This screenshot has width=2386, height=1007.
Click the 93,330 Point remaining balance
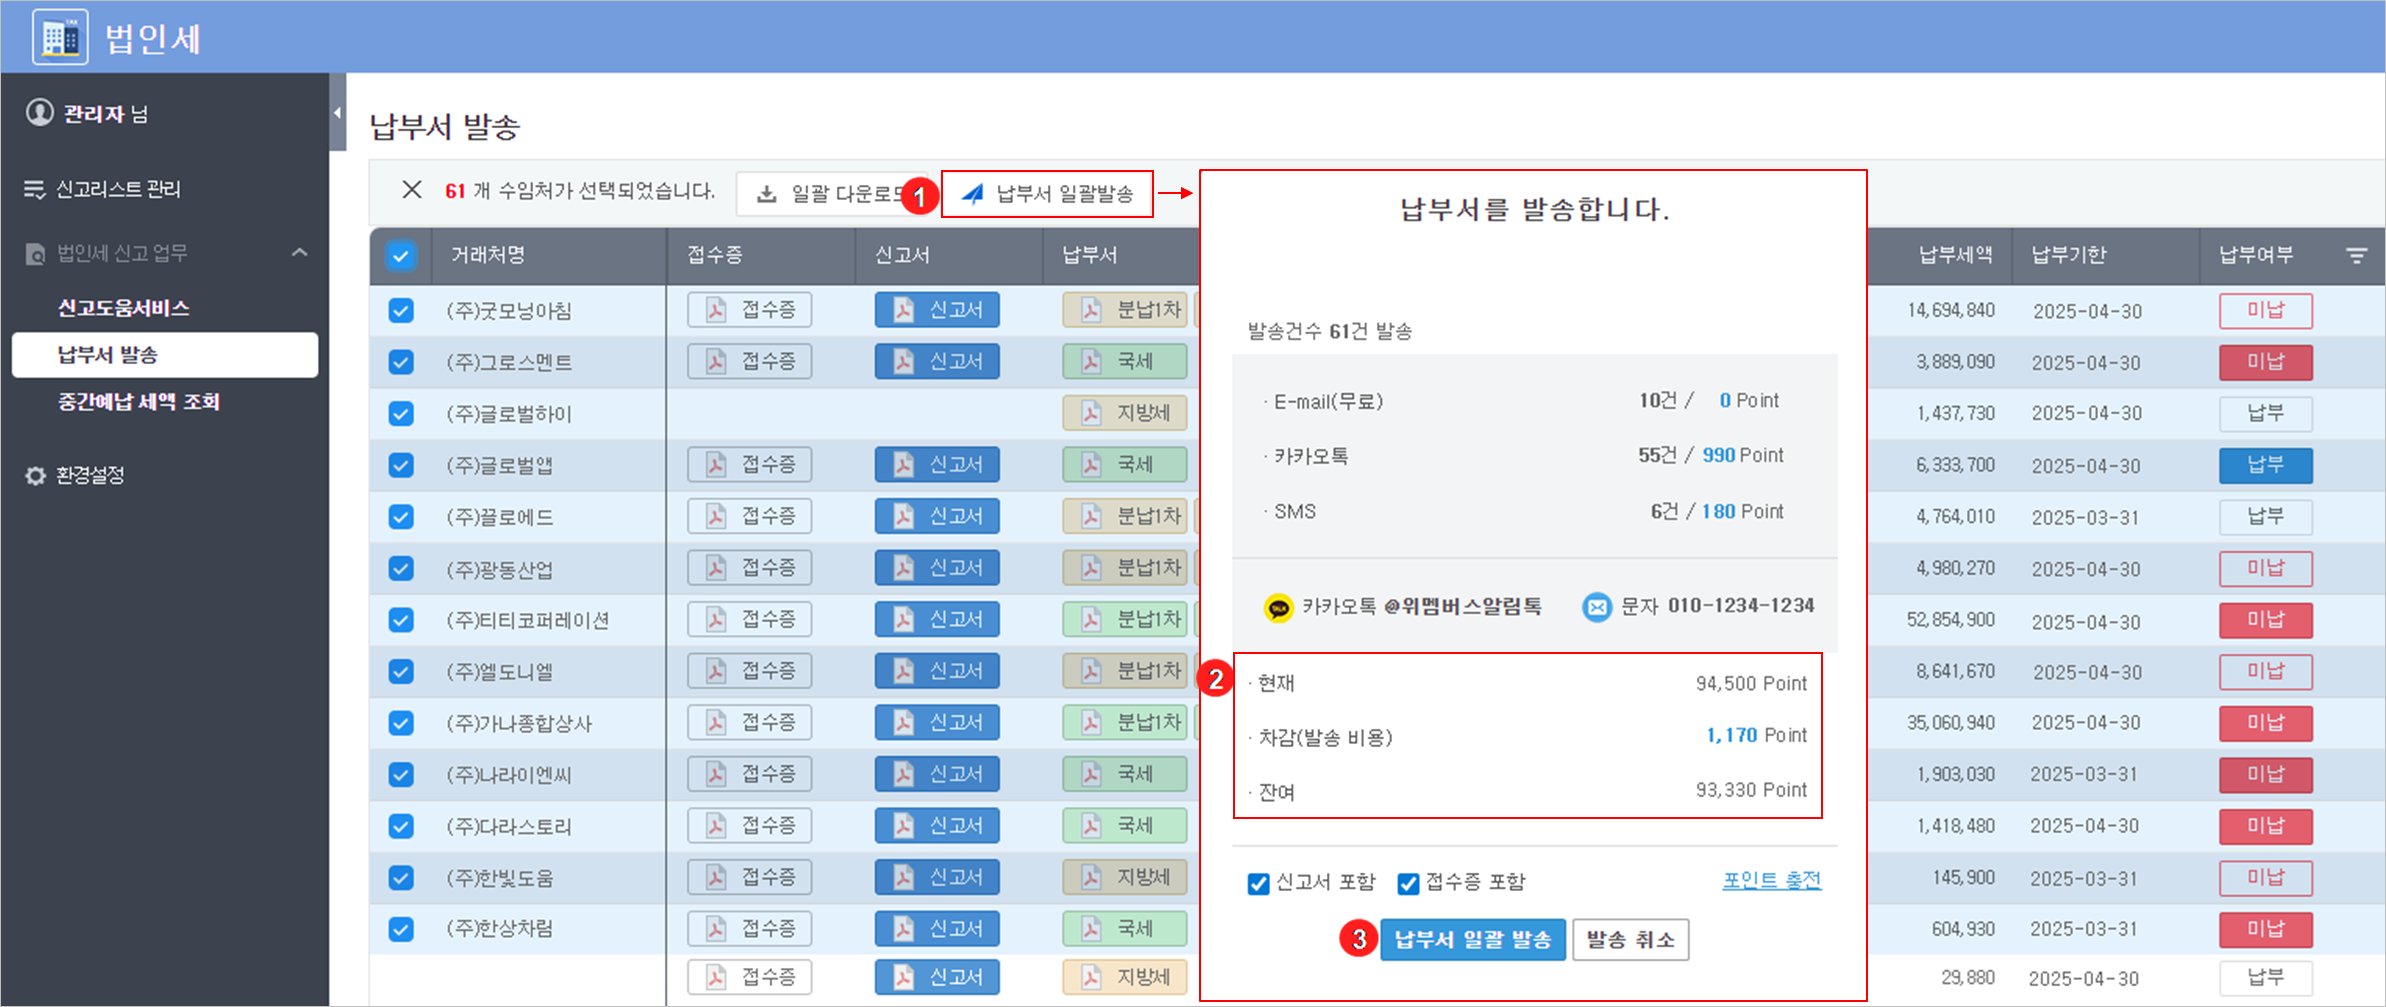[x=1751, y=790]
